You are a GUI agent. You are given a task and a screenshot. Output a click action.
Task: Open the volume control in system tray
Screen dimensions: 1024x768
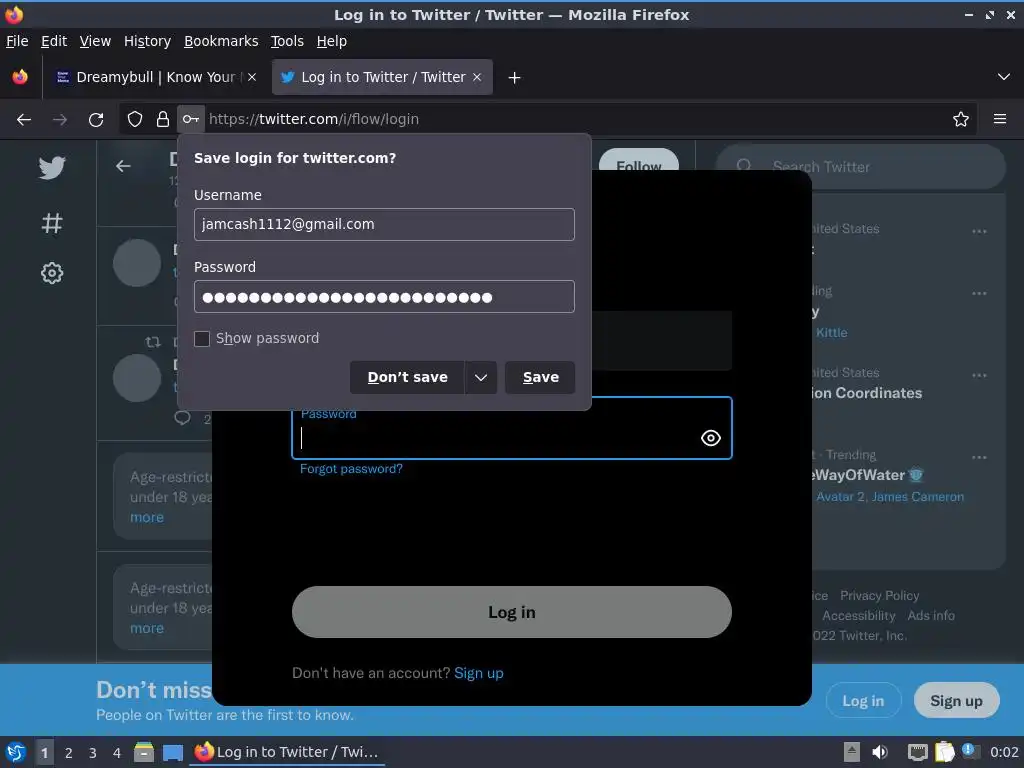(x=880, y=752)
